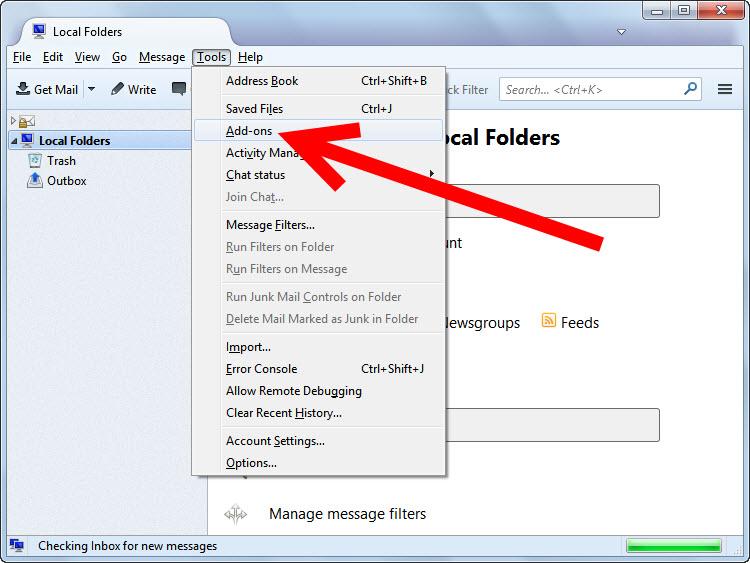Viewport: 750px width, 563px height.
Task: Choose Saved Files menu entry
Action: click(319, 109)
